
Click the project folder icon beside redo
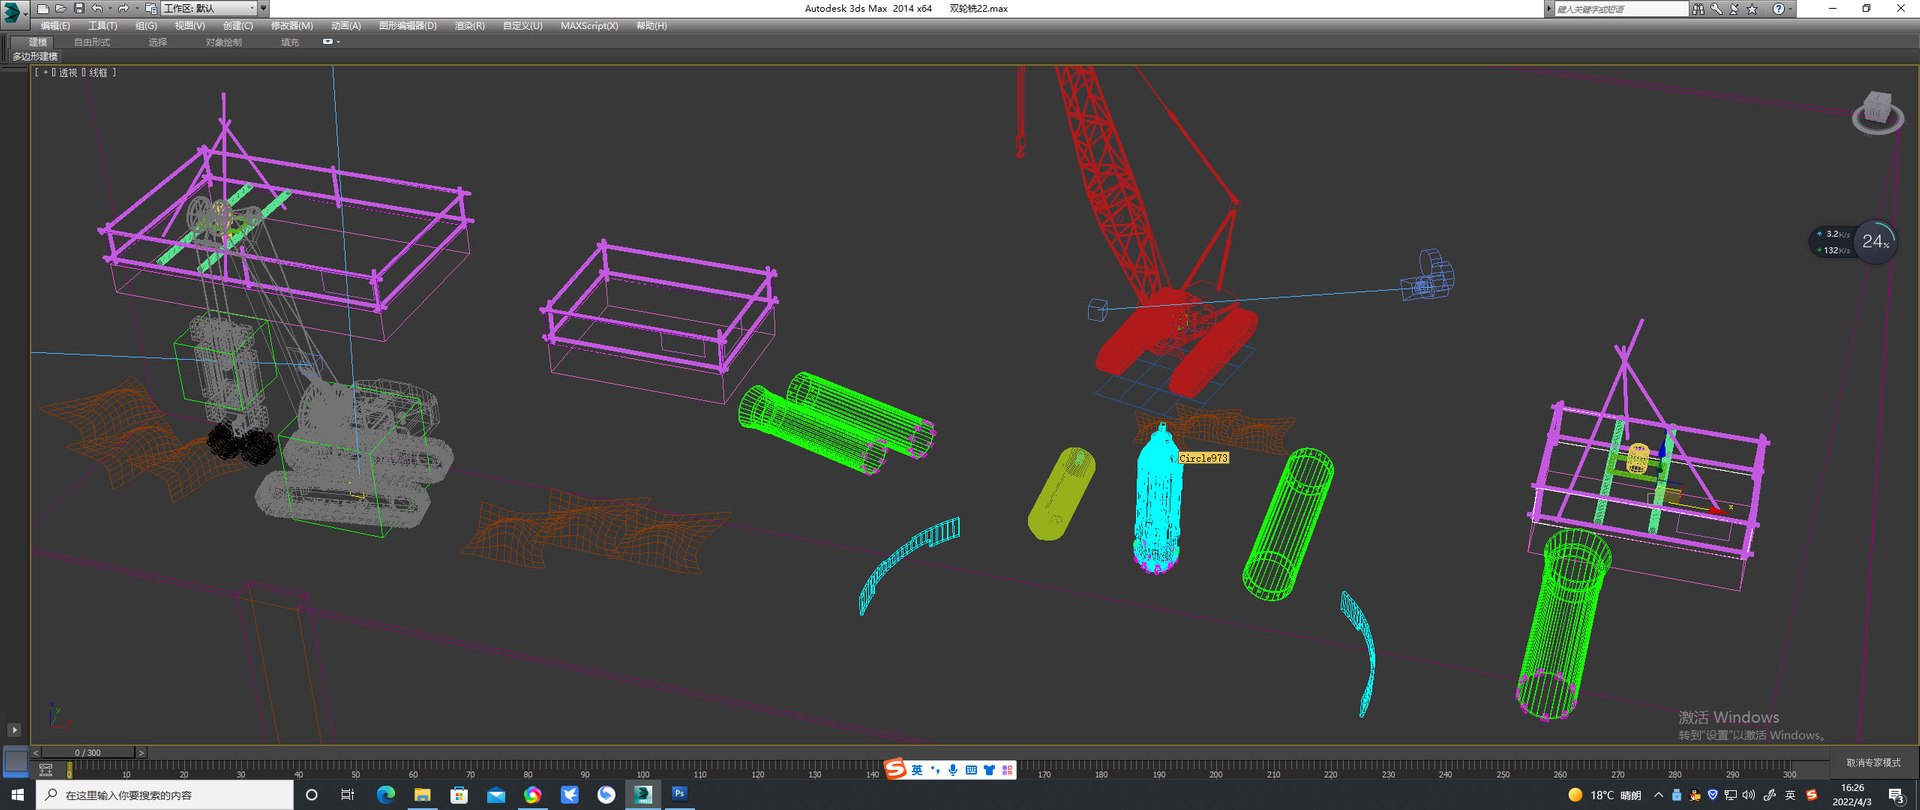[x=151, y=8]
